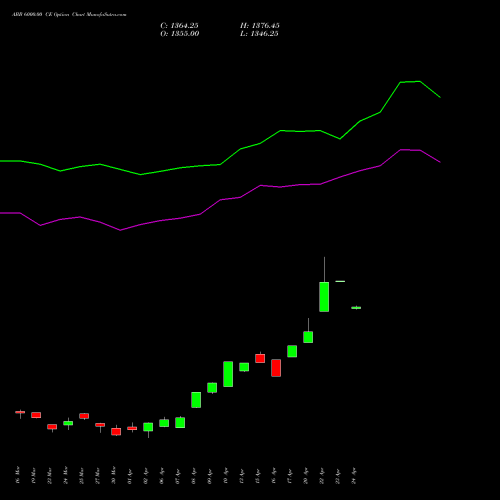Viewport: 500px width, 500px height.
Task: Click the close value C: 1364.25
Action: 179,26
